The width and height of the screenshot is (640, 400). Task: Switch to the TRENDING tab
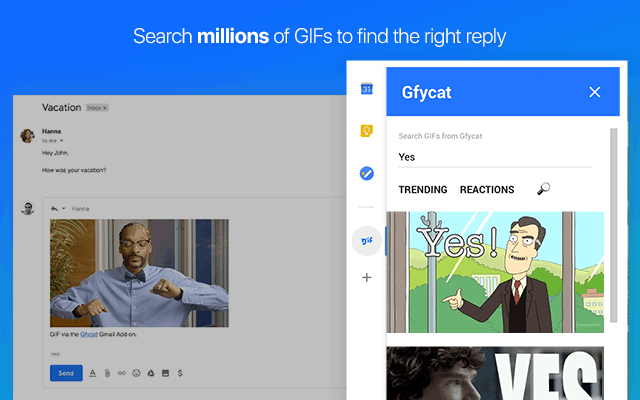422,190
